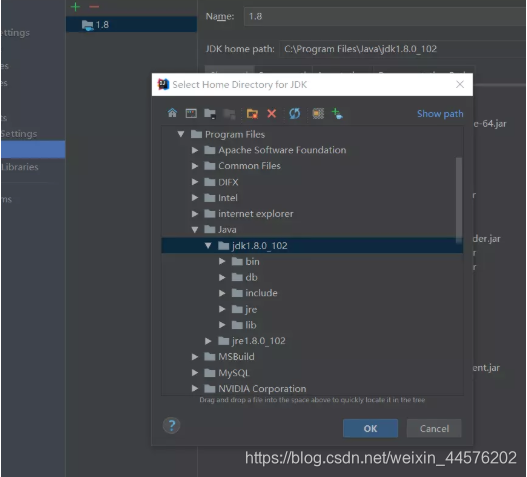
Task: Expand the internet explorer folder
Action: (x=195, y=213)
